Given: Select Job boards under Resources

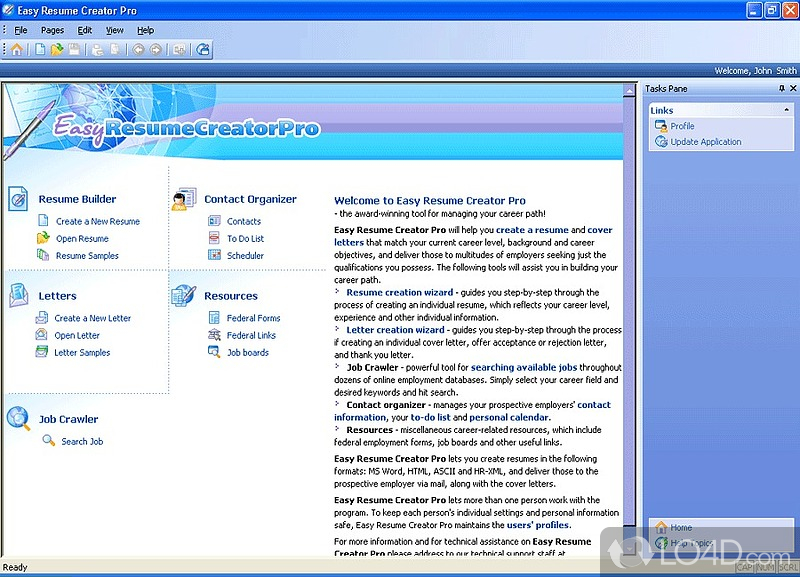Looking at the screenshot, I should [247, 353].
